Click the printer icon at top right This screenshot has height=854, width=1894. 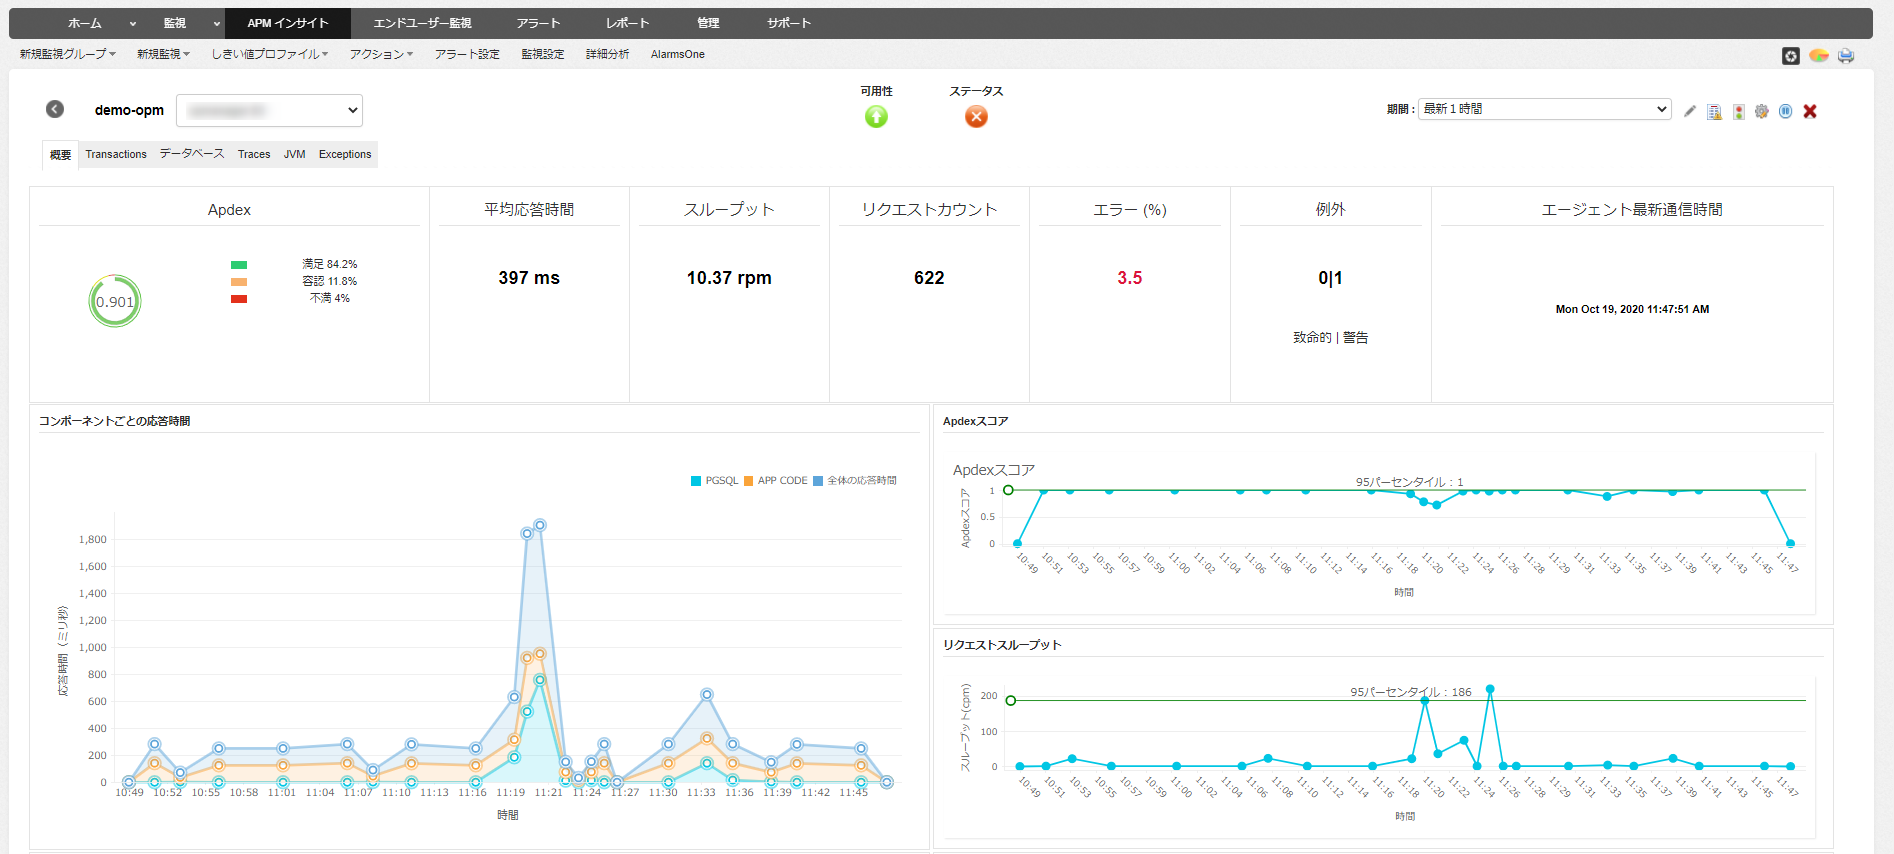click(1846, 56)
